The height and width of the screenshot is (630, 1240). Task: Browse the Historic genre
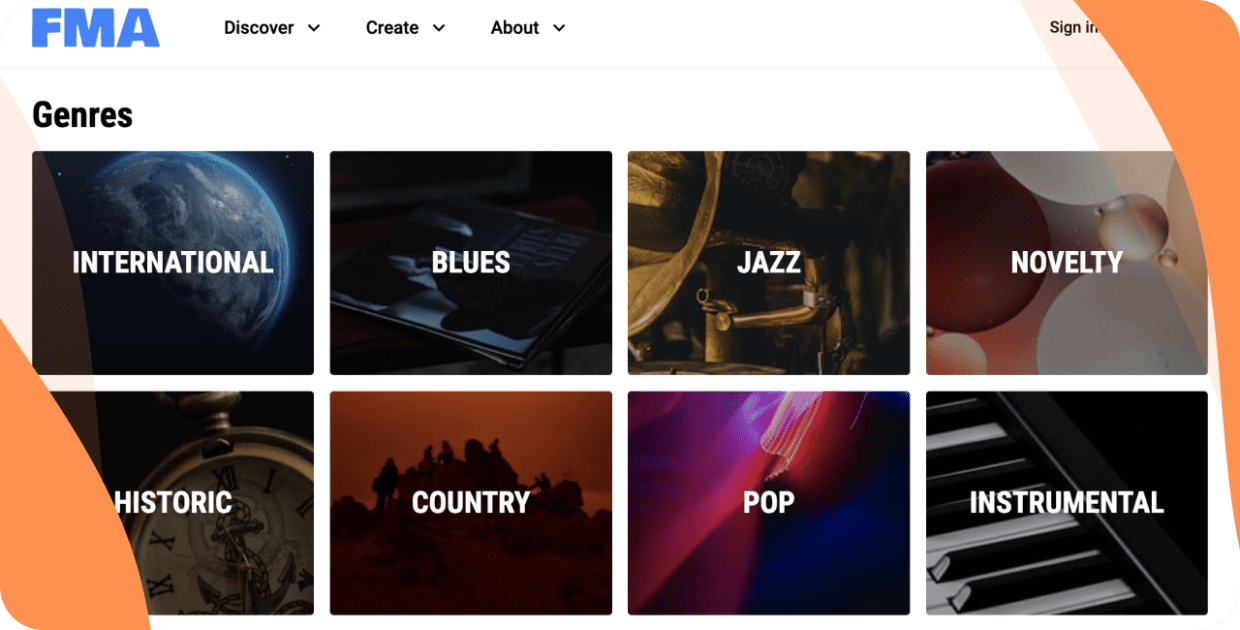pos(172,503)
